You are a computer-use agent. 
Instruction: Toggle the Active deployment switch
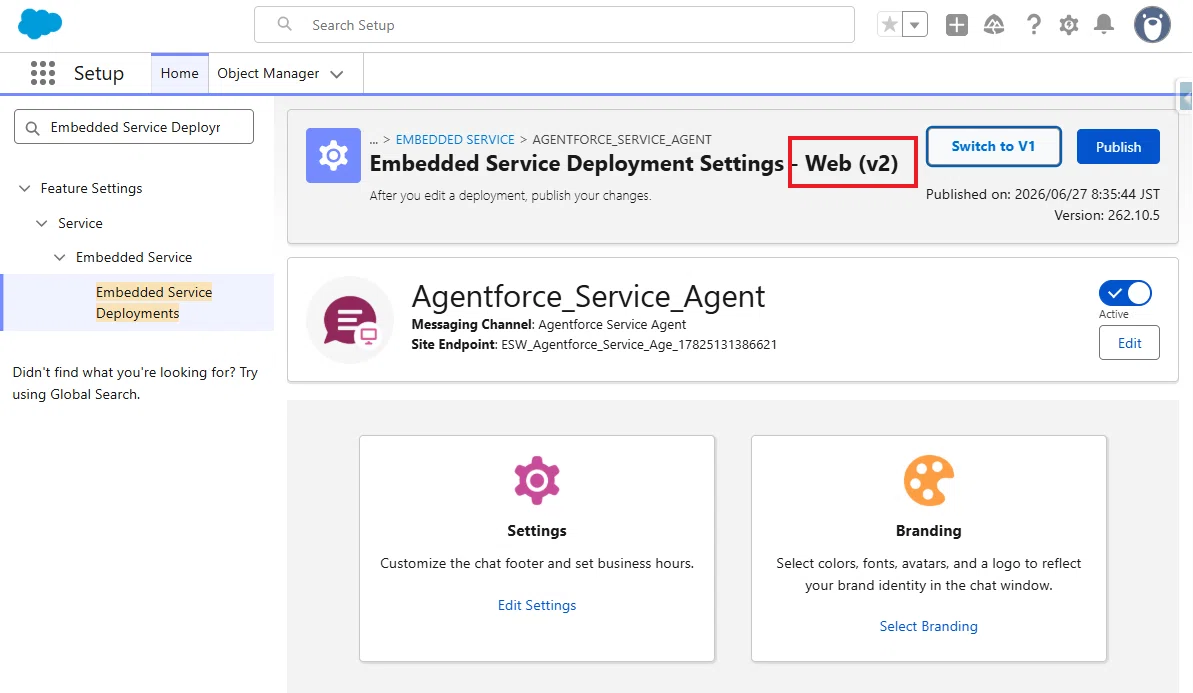(1125, 293)
